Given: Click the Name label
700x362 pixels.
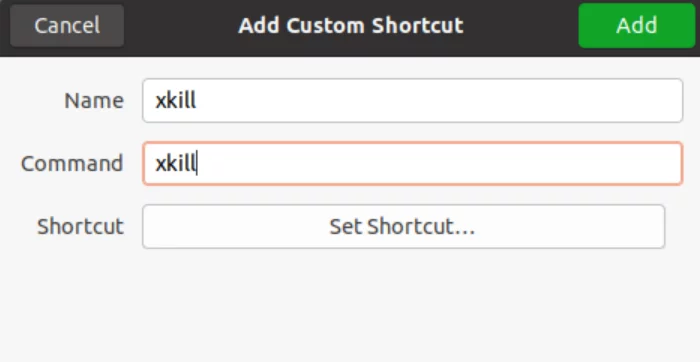Looking at the screenshot, I should [94, 100].
